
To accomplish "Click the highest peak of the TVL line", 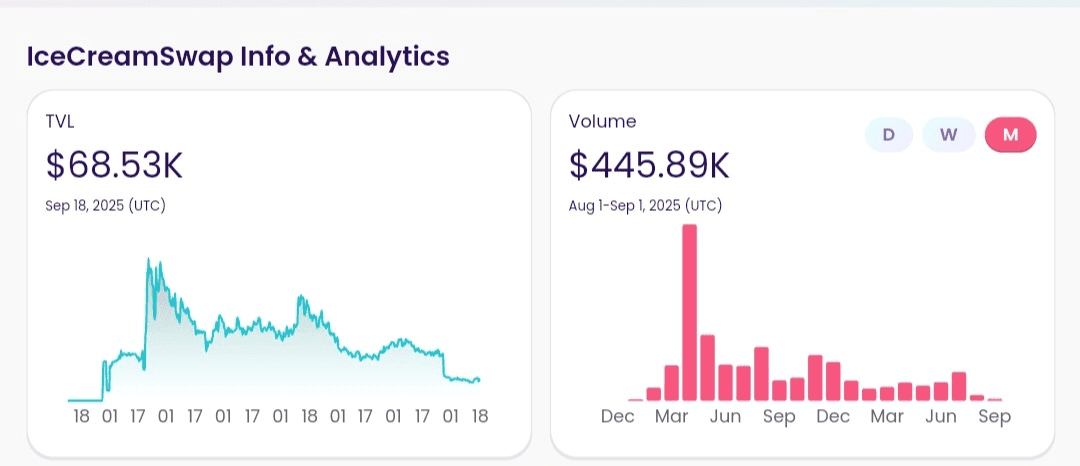I will pos(149,261).
